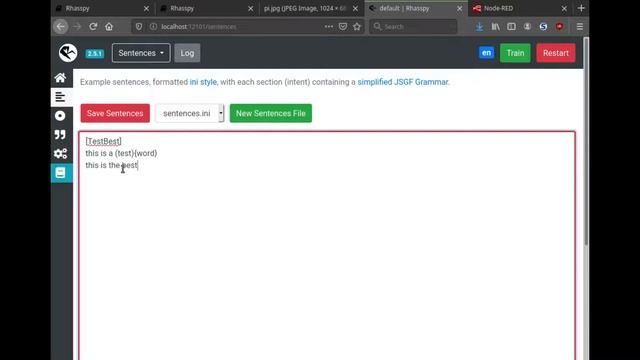This screenshot has width=640, height=360.
Task: Click the browser Search field
Action: coord(413,27)
